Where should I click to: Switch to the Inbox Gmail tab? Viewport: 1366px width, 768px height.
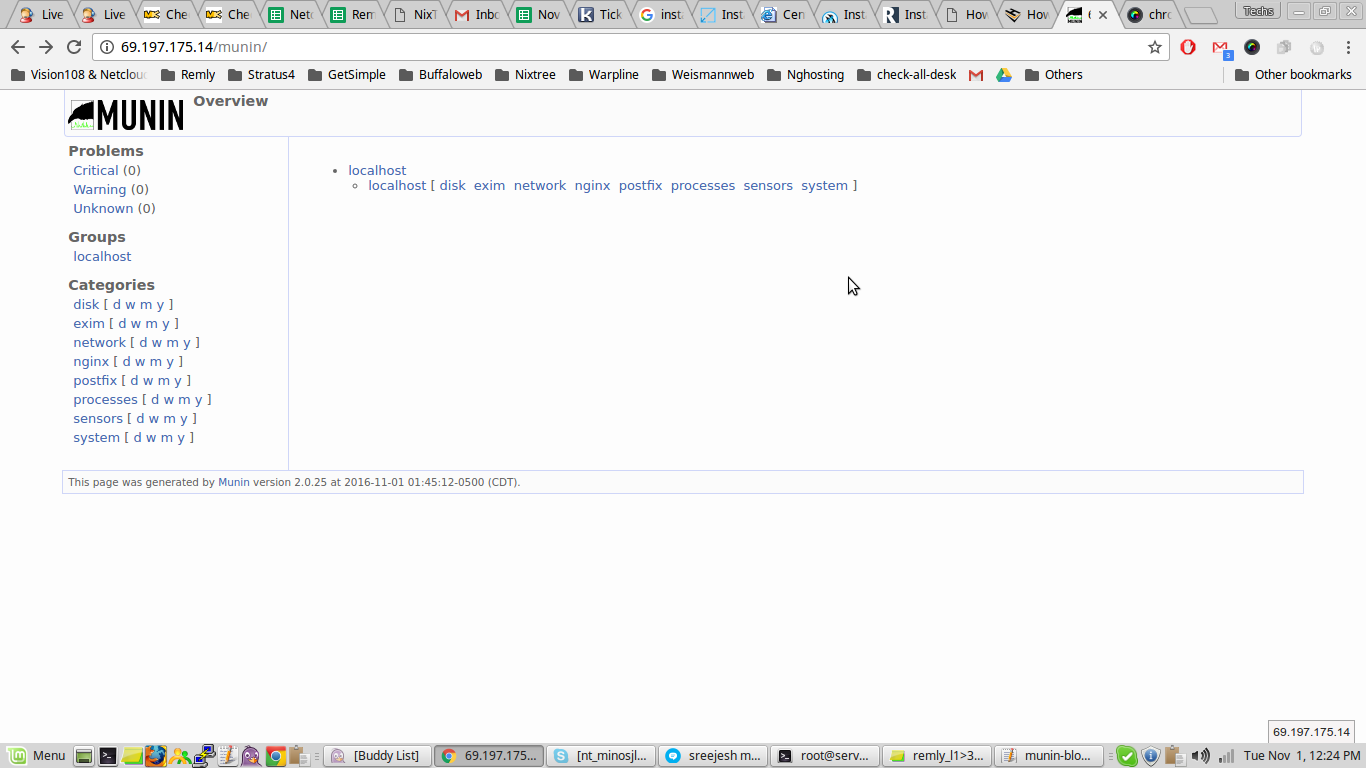pyautogui.click(x=476, y=15)
